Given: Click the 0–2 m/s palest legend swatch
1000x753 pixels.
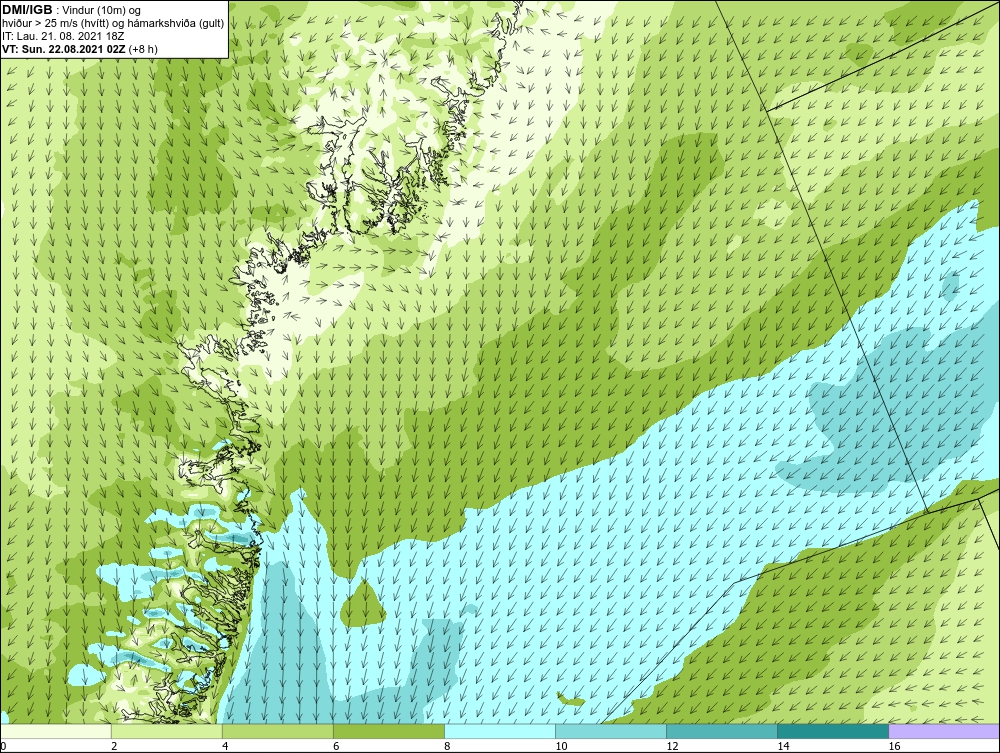Looking at the screenshot, I should pyautogui.click(x=55, y=731).
